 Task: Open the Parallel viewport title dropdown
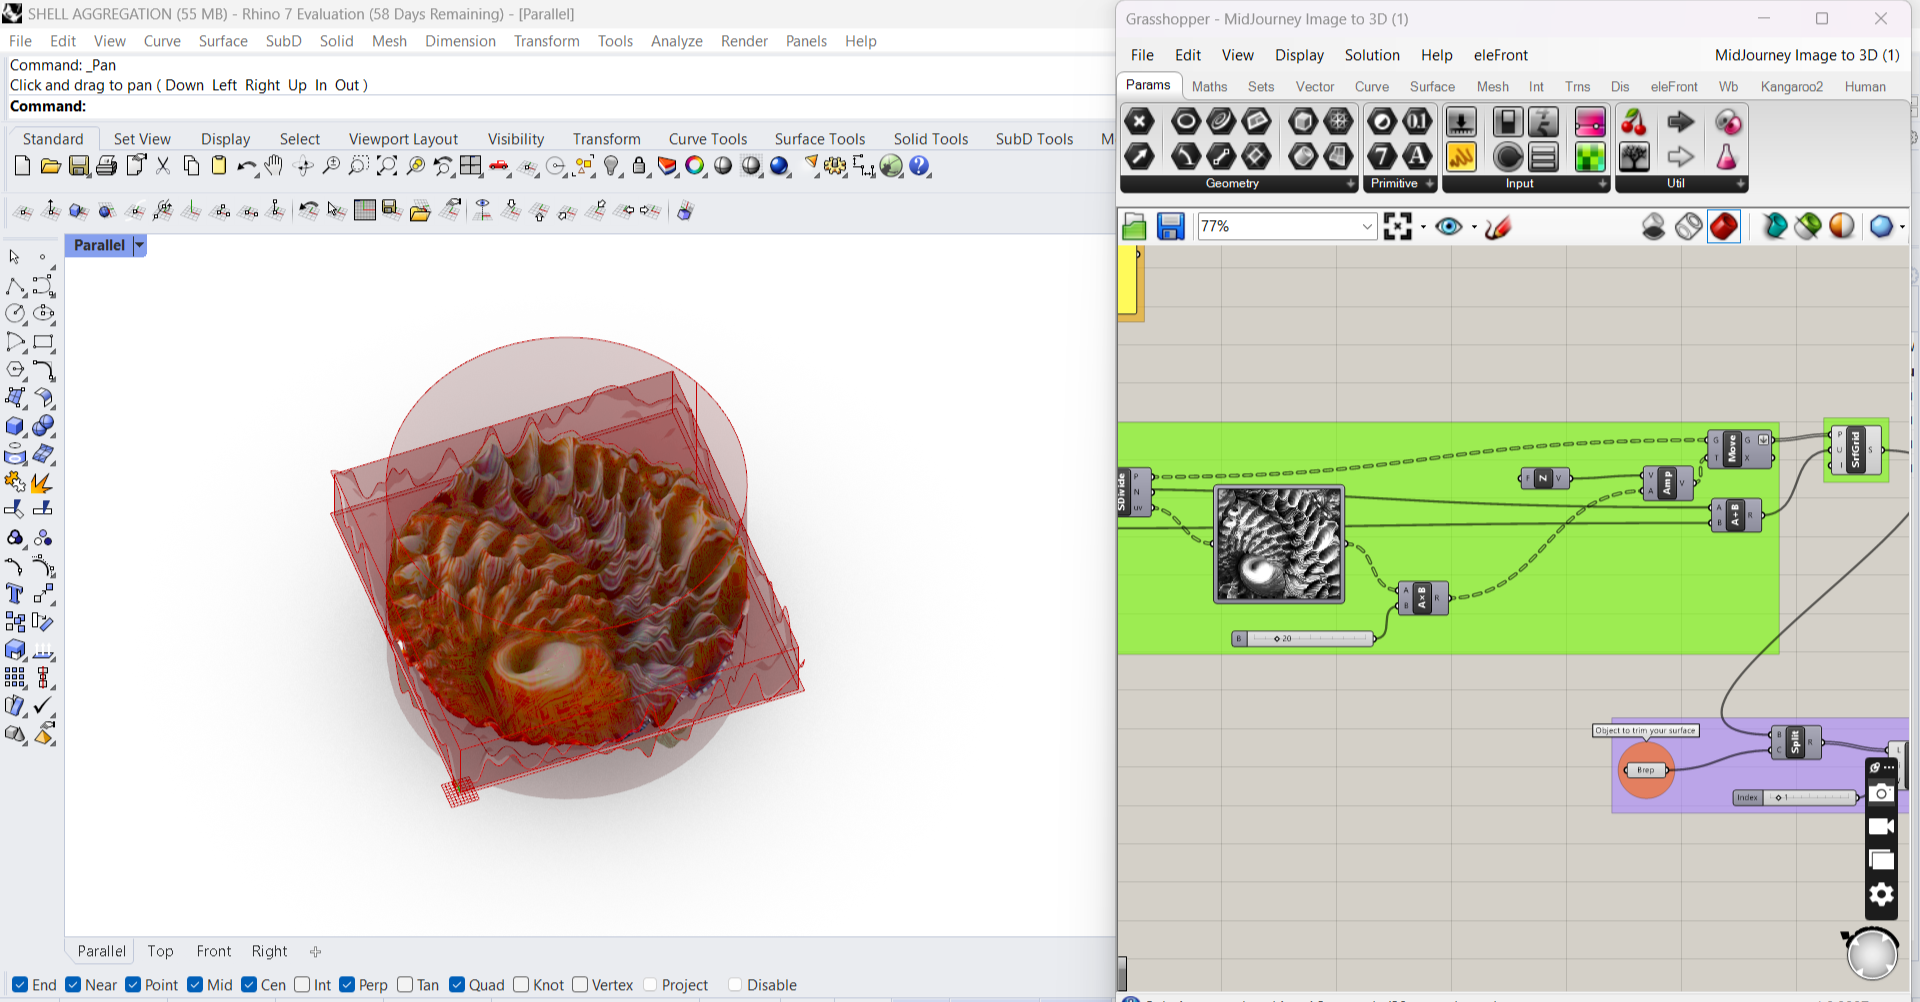pos(139,245)
